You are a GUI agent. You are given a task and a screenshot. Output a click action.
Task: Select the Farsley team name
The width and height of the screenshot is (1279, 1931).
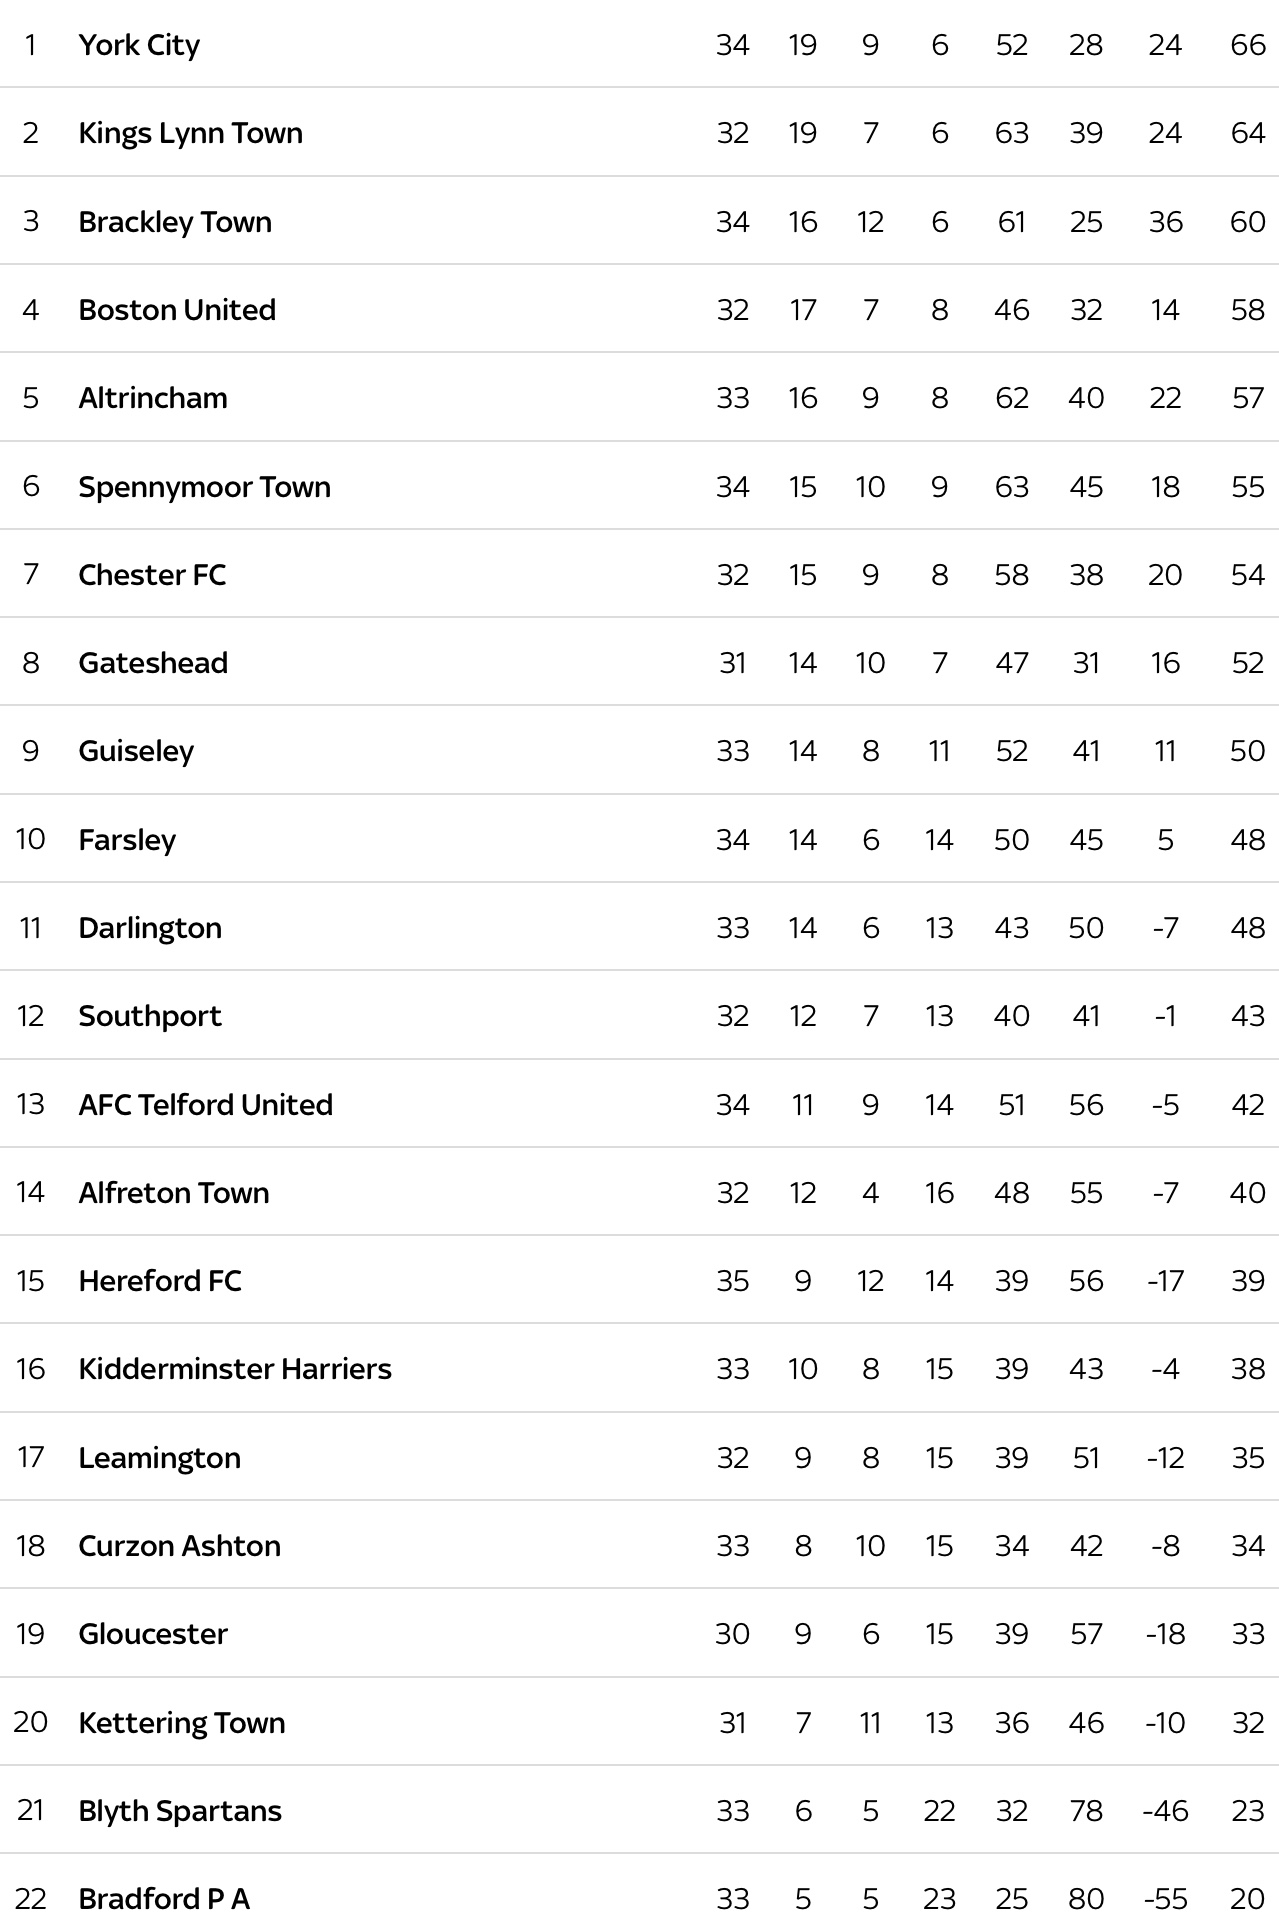(x=127, y=840)
